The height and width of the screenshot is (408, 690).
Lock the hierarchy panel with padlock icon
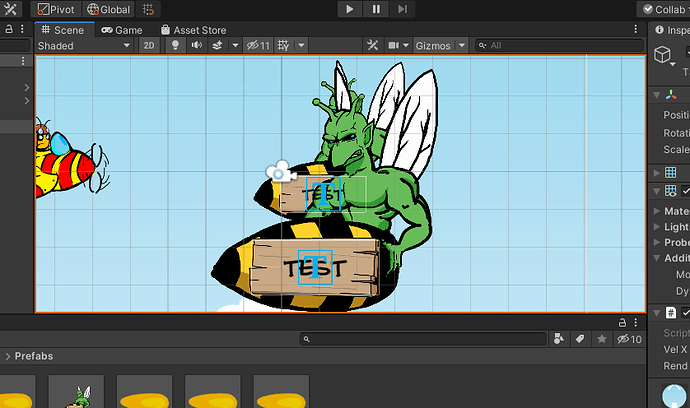9,29
